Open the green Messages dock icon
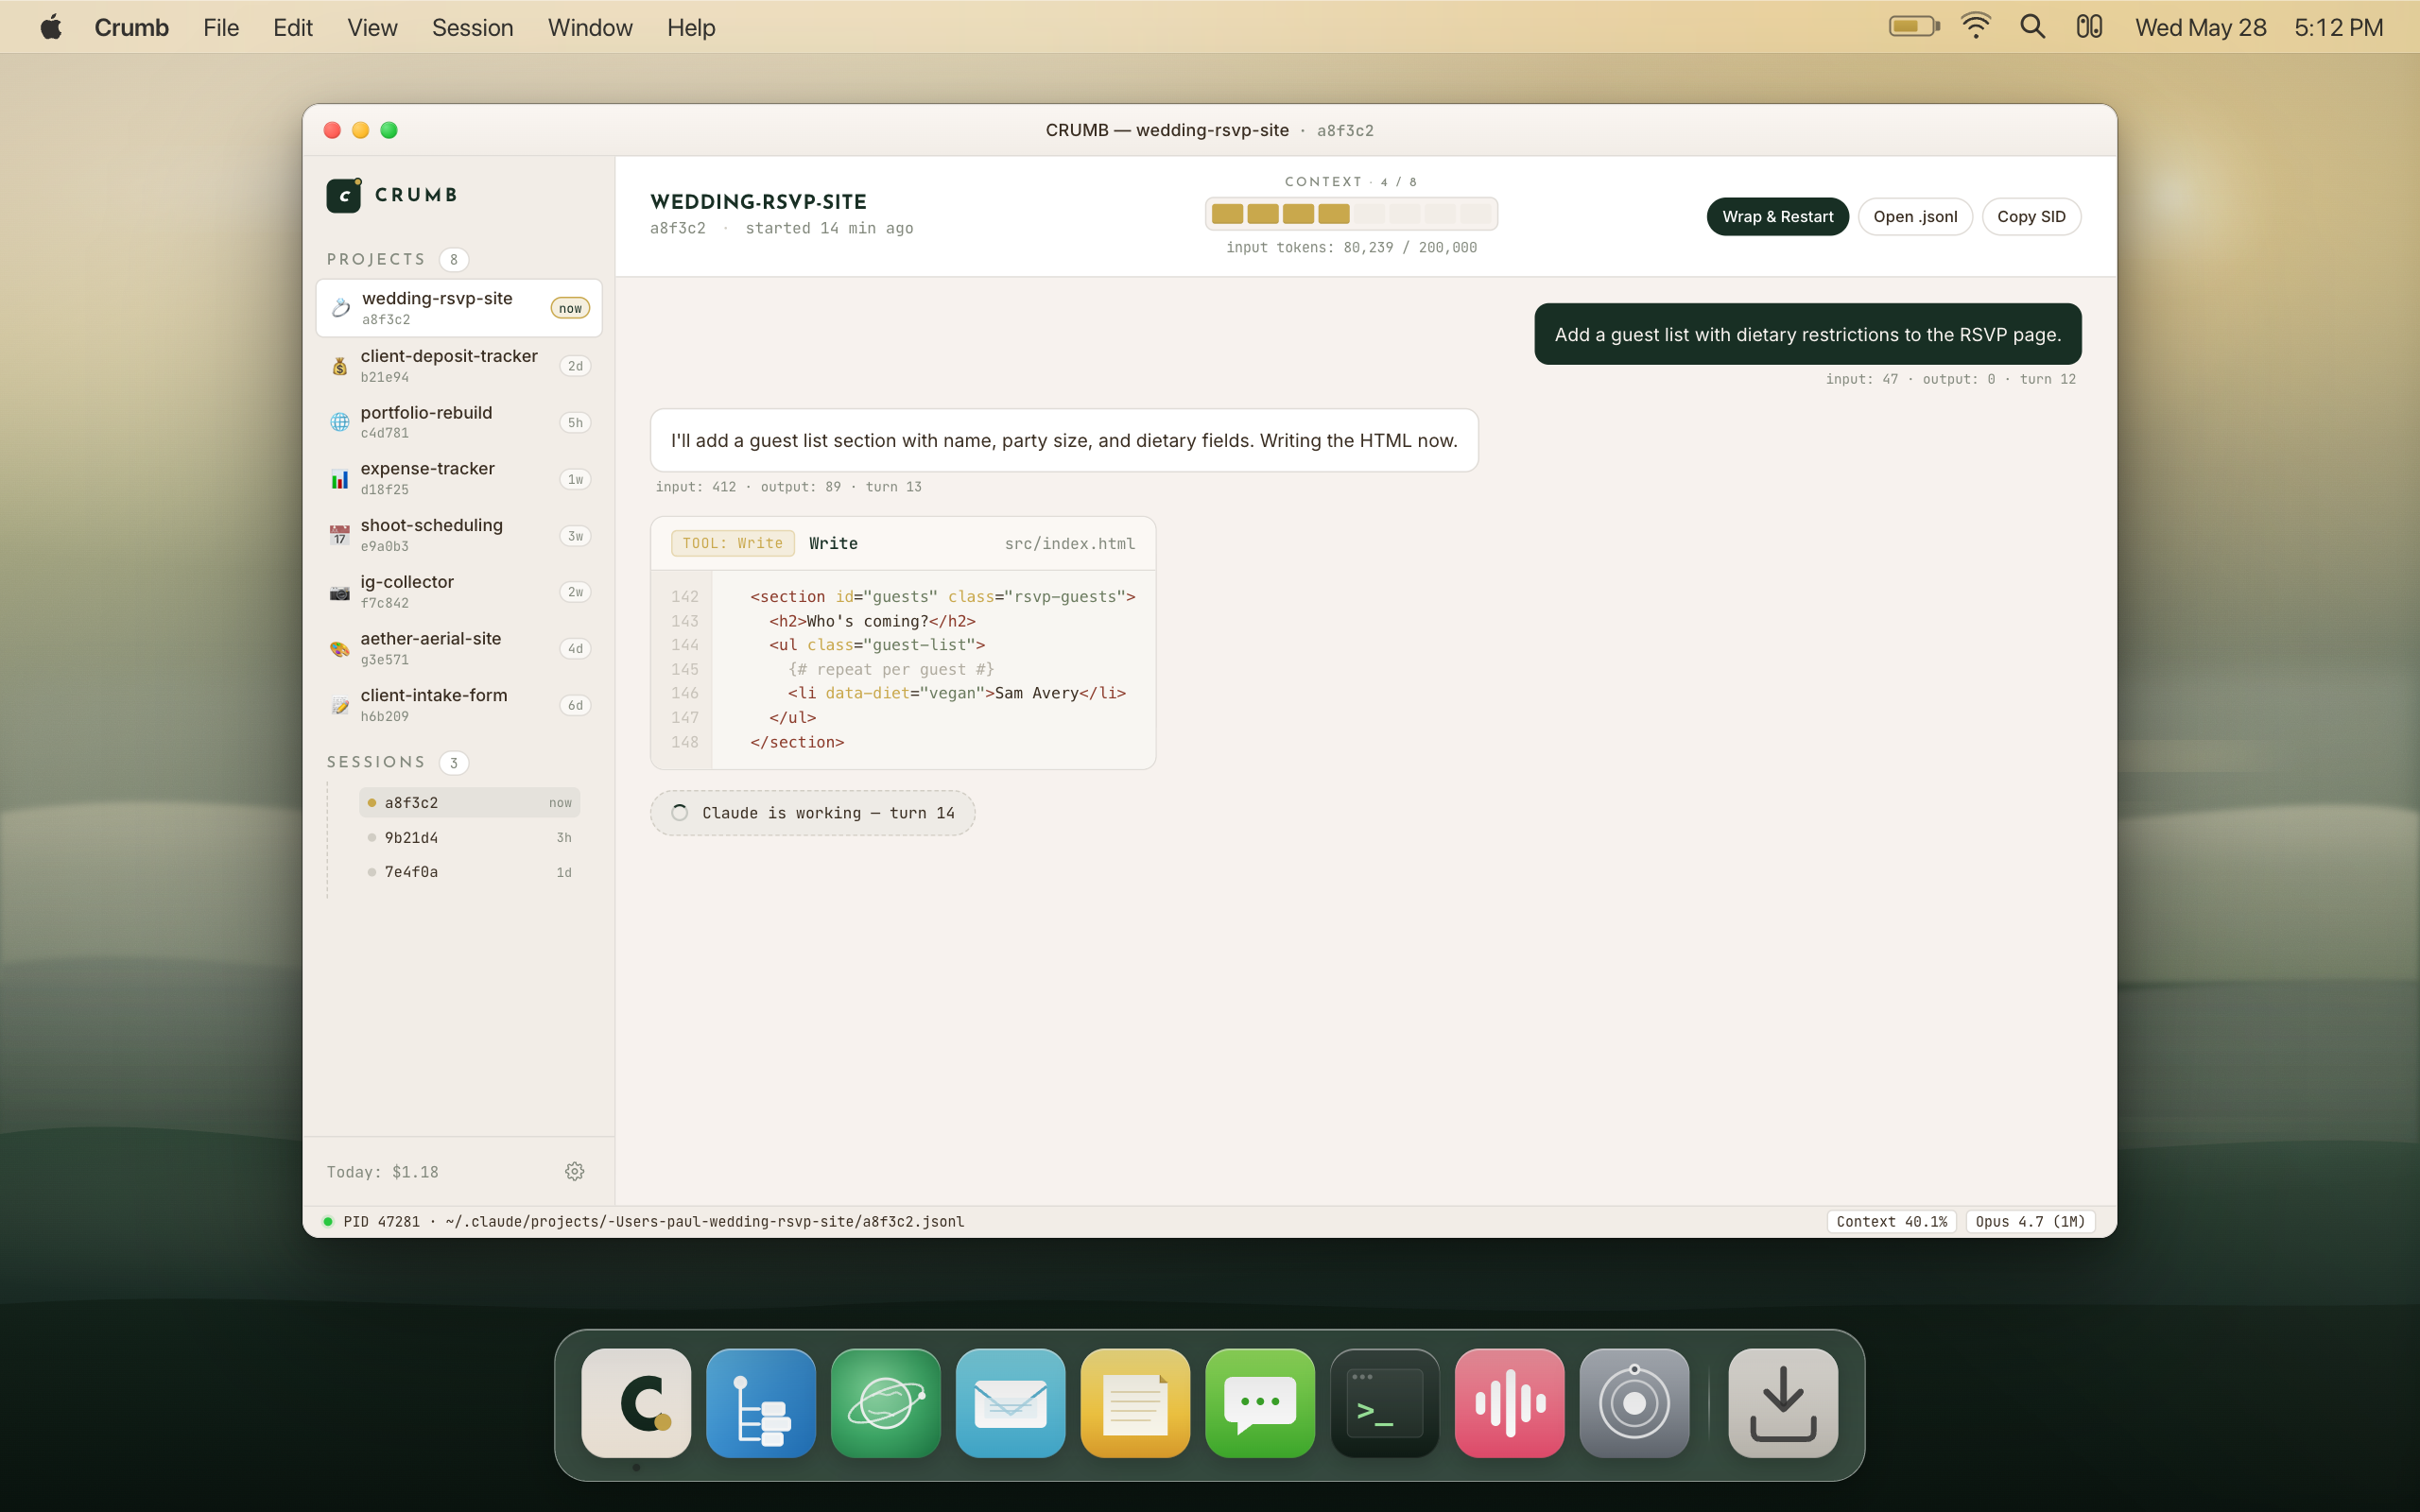 1260,1403
